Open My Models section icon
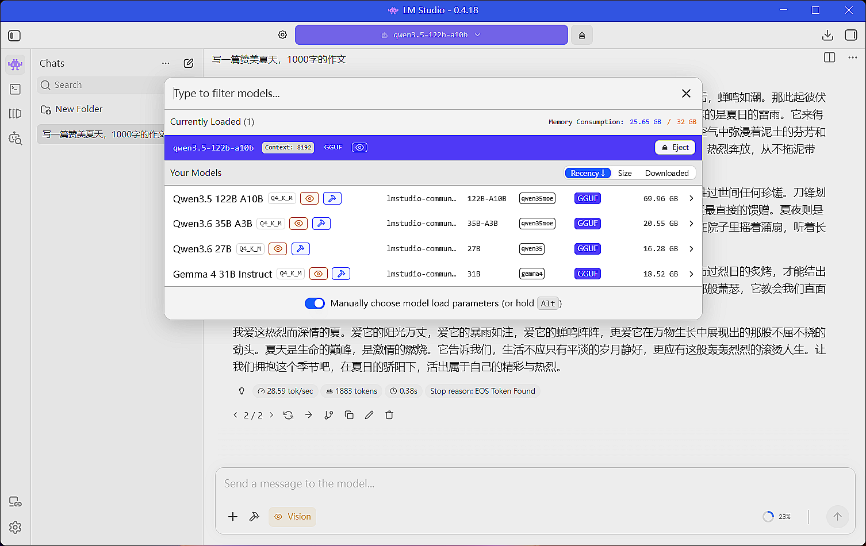Screen dimensions: 866x546 coord(15,114)
